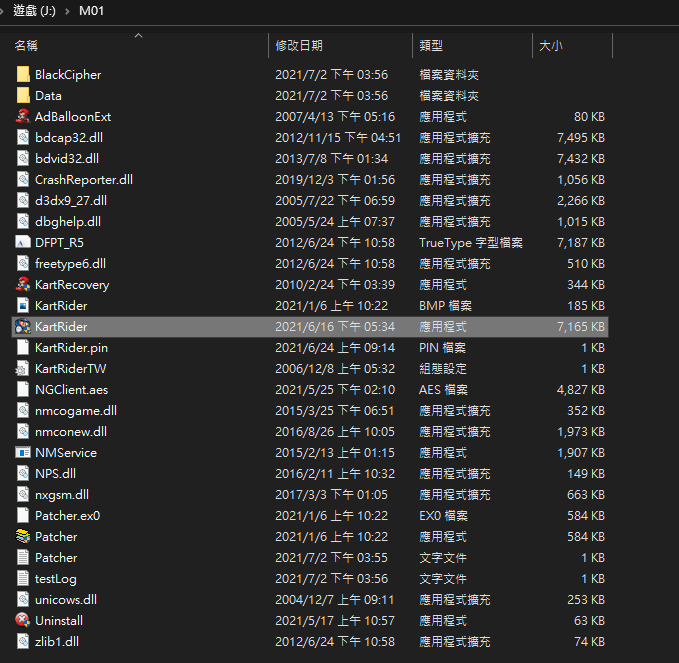Click the 74 KB size of zlib1.dll
The image size is (679, 663).
tap(589, 641)
